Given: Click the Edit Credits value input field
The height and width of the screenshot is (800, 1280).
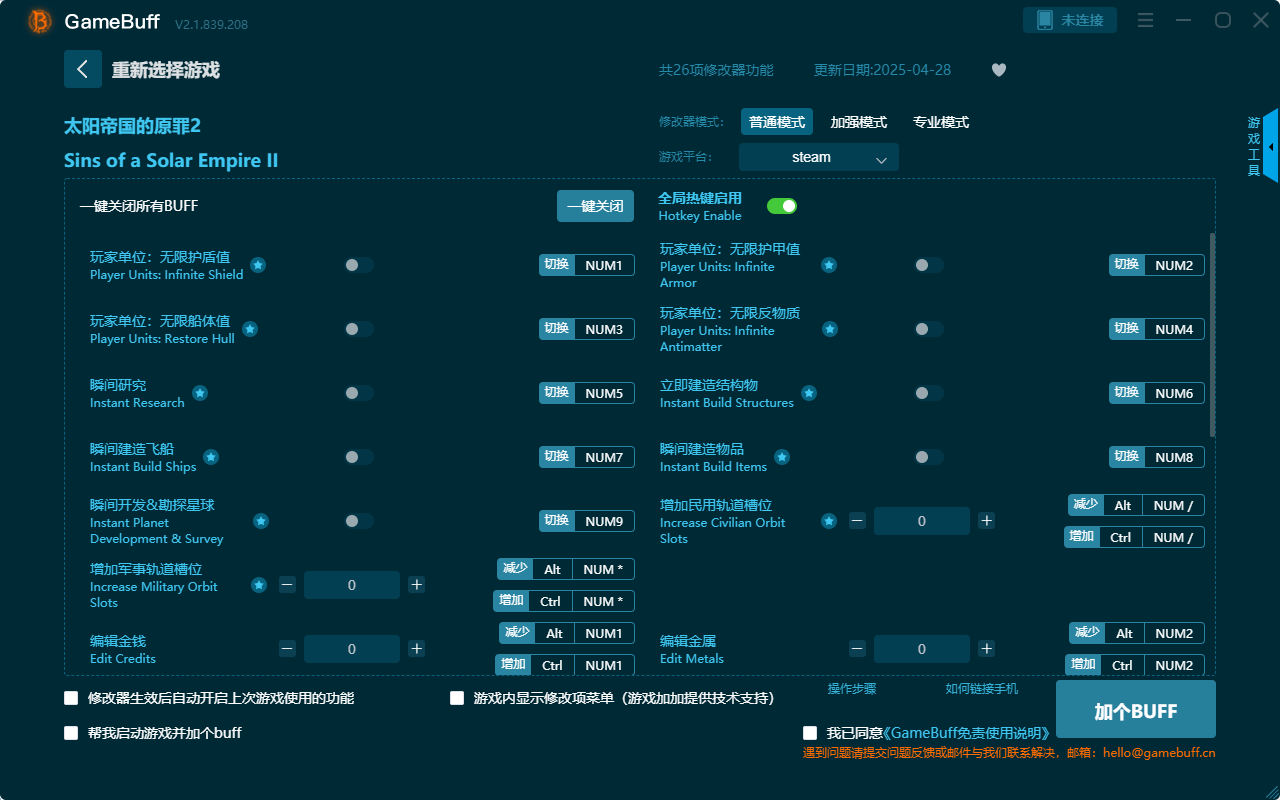Looking at the screenshot, I should click(x=351, y=648).
